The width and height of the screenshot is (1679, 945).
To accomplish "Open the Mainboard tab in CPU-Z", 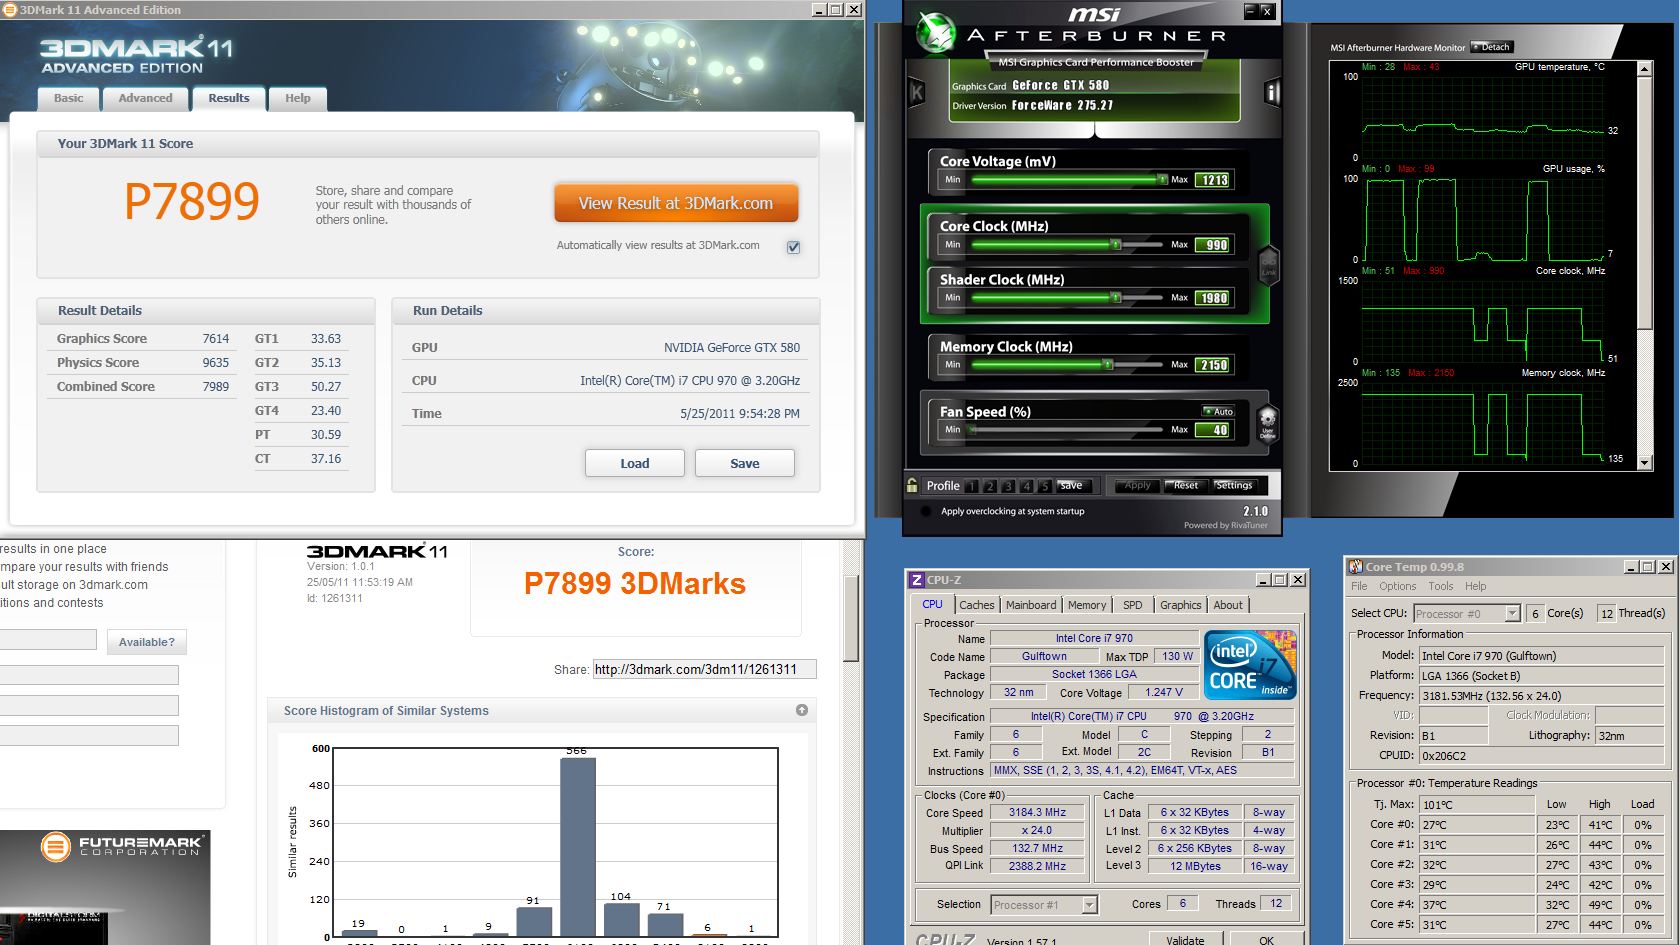I will (x=1031, y=605).
